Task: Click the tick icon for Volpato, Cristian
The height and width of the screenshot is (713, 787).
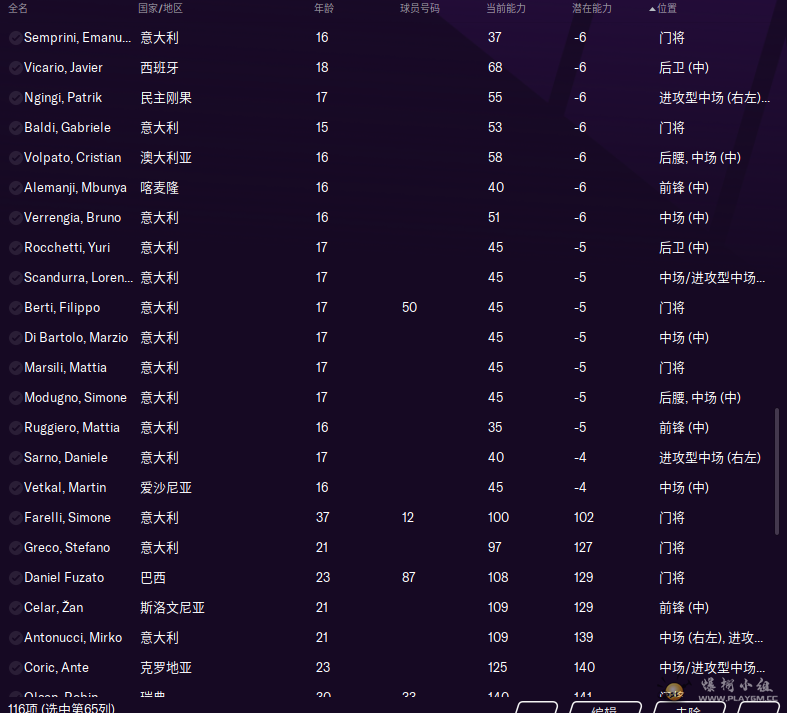Action: [15, 158]
